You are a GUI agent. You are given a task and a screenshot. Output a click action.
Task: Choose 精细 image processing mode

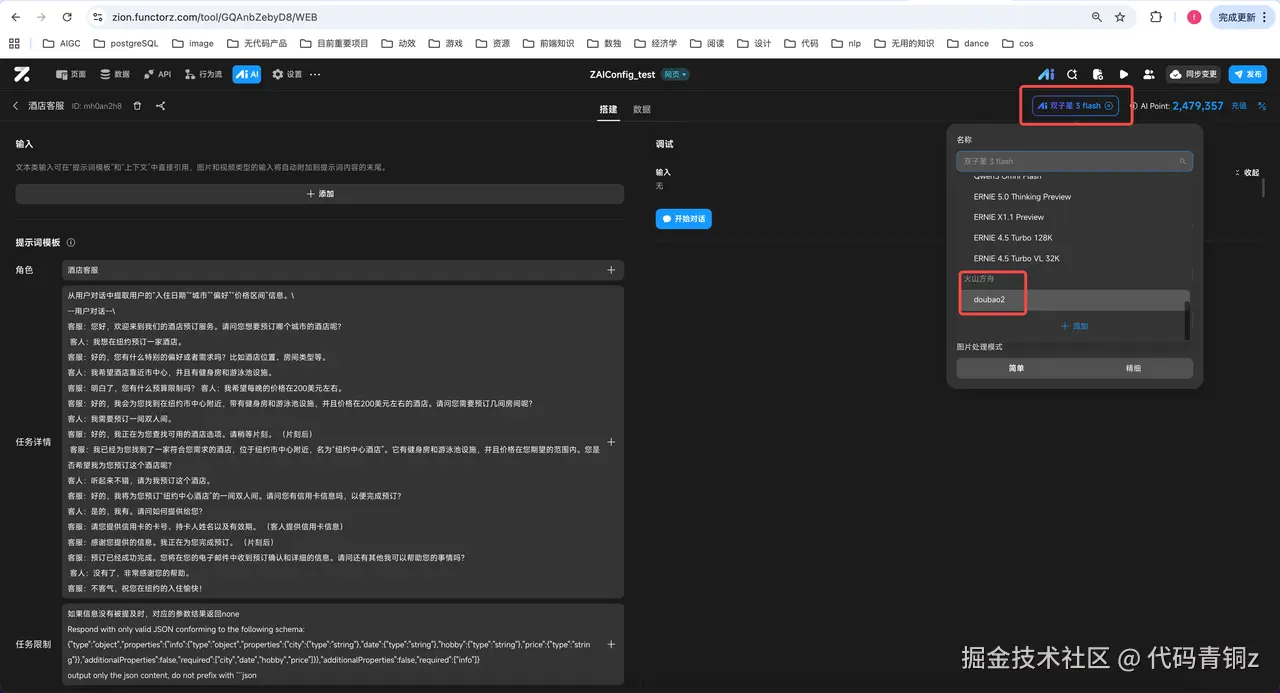(x=1133, y=368)
